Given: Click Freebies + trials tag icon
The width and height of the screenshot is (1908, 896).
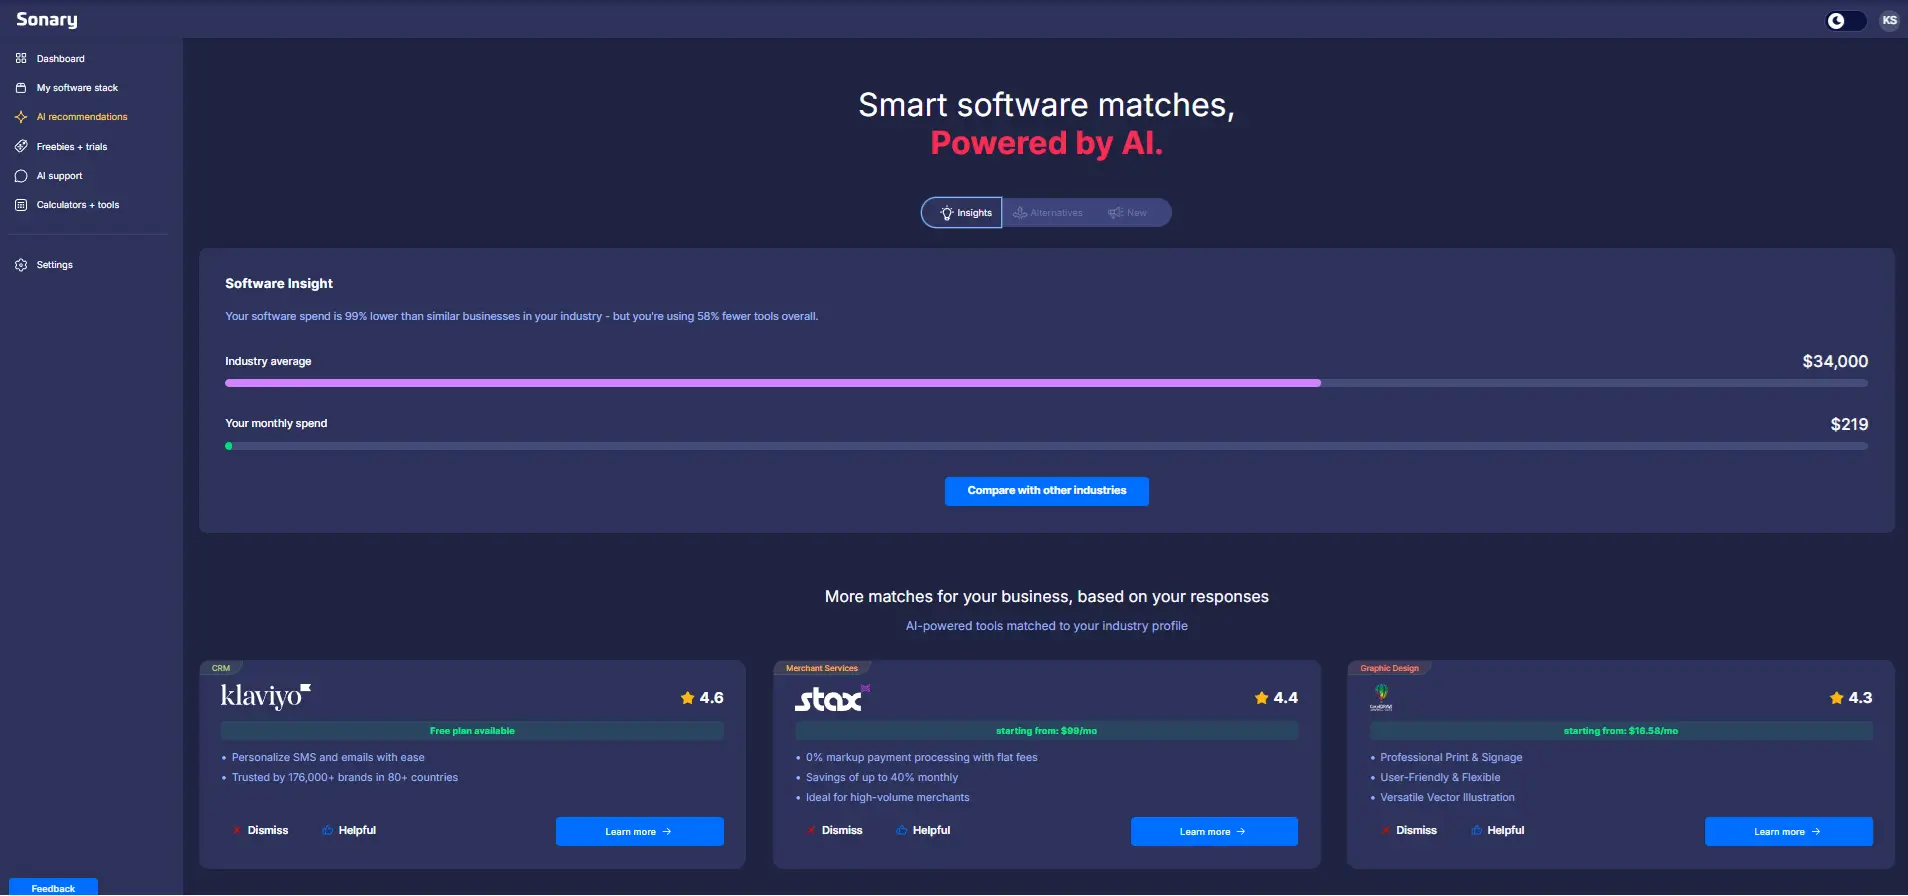Looking at the screenshot, I should (21, 146).
